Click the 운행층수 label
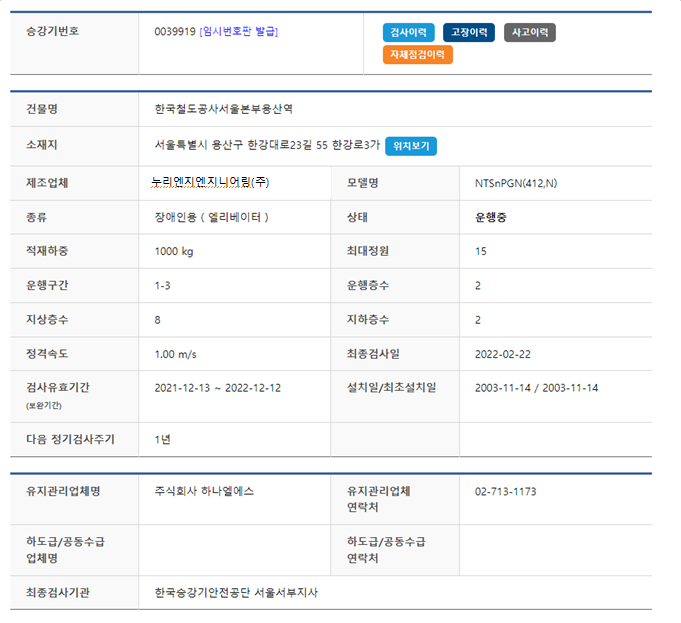 click(x=367, y=285)
